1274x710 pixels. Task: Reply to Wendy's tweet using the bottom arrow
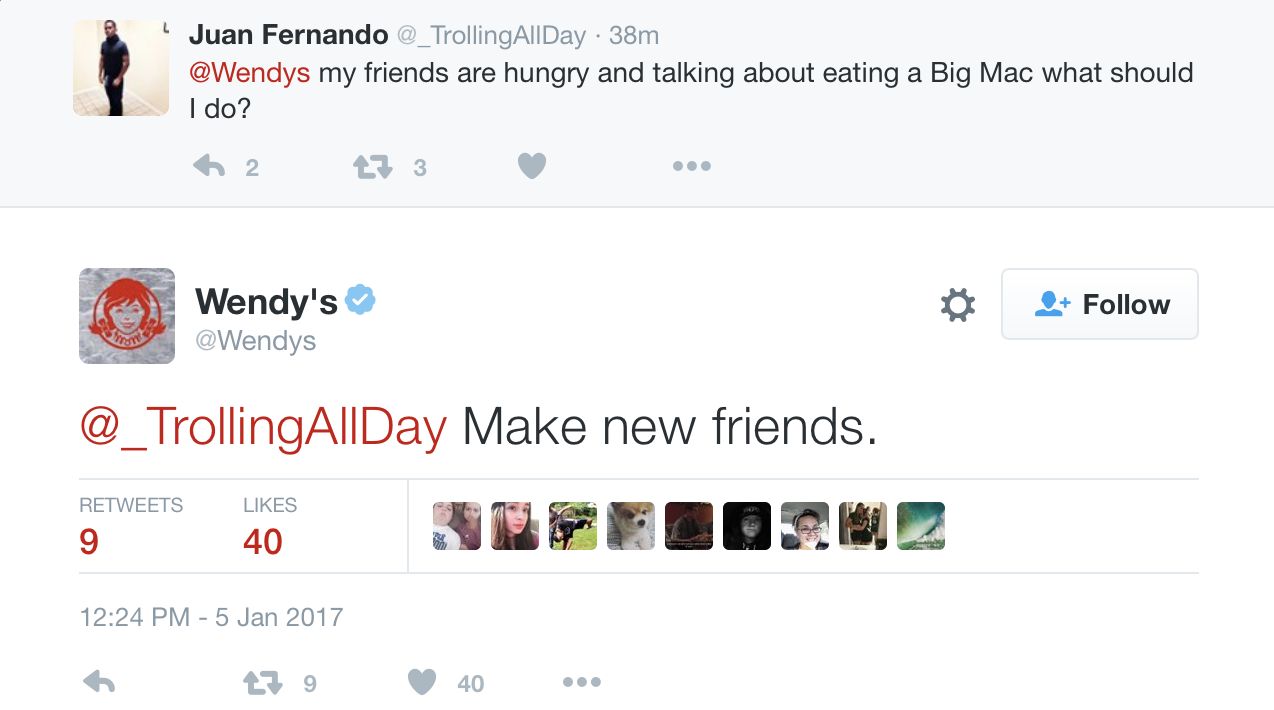99,683
